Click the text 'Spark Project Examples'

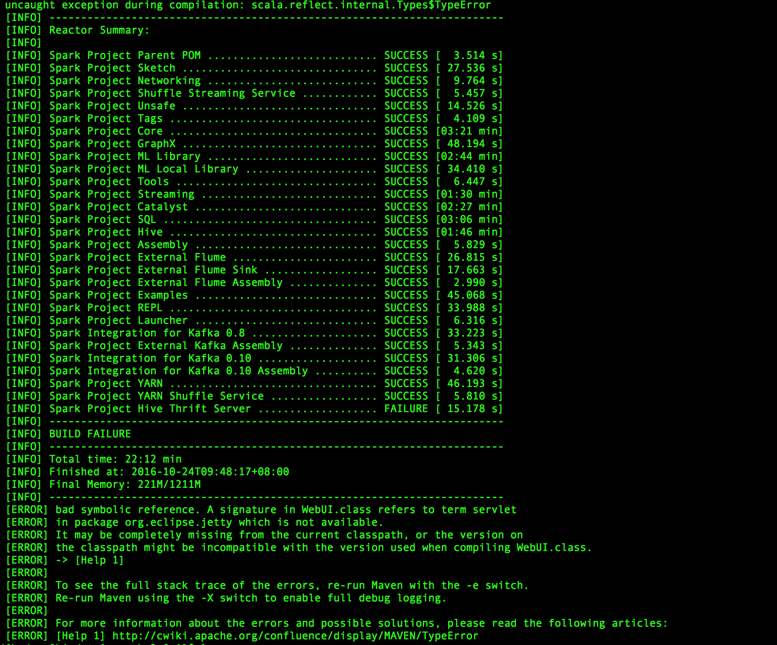tap(118, 295)
